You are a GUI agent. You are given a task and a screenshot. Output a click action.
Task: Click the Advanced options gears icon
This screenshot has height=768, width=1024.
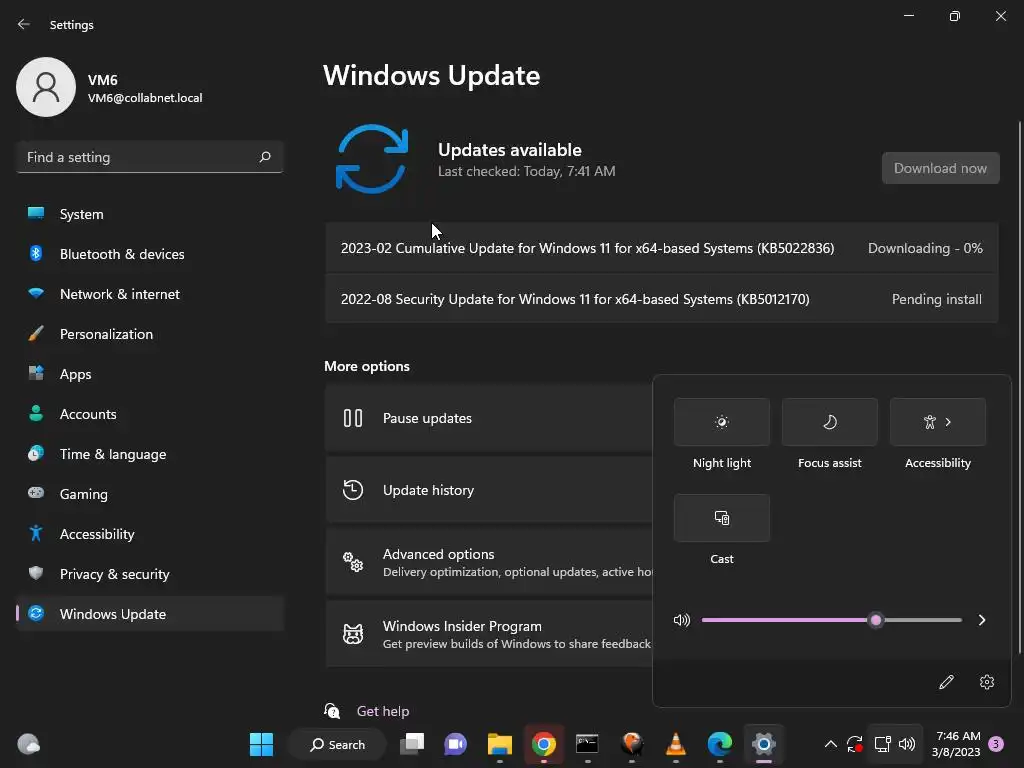point(353,562)
